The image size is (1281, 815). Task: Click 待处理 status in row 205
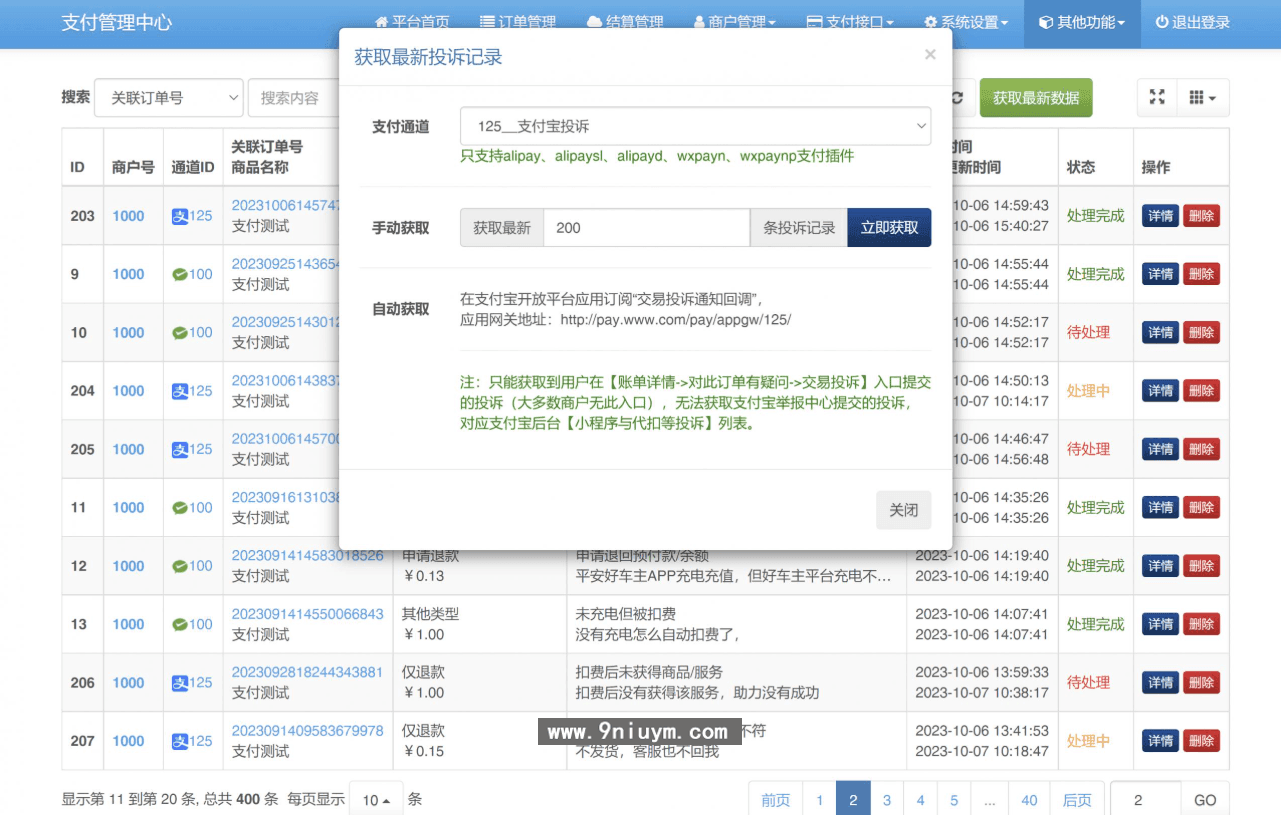tap(1088, 449)
